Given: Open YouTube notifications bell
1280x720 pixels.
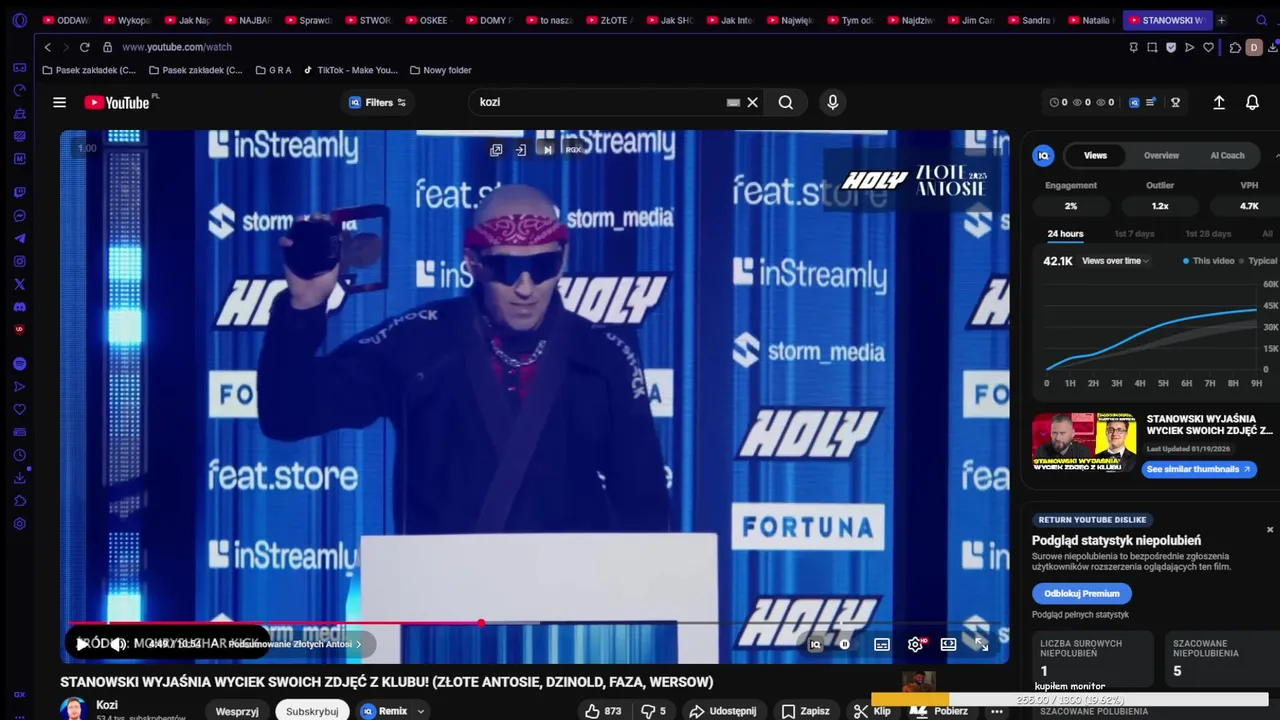Looking at the screenshot, I should [x=1252, y=102].
